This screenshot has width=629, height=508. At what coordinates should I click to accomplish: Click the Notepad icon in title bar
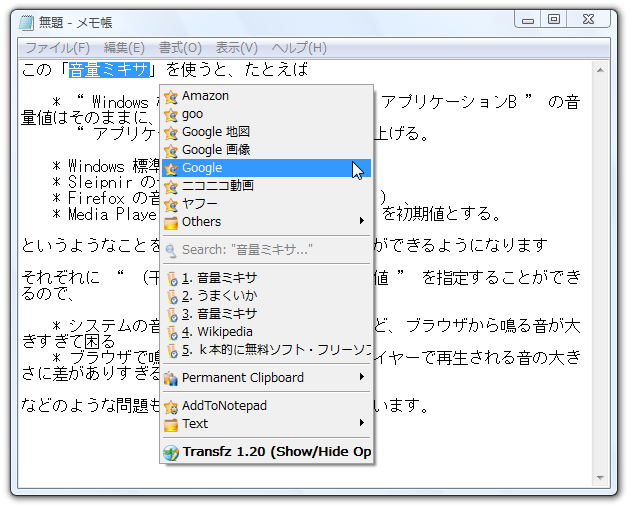click(x=26, y=22)
